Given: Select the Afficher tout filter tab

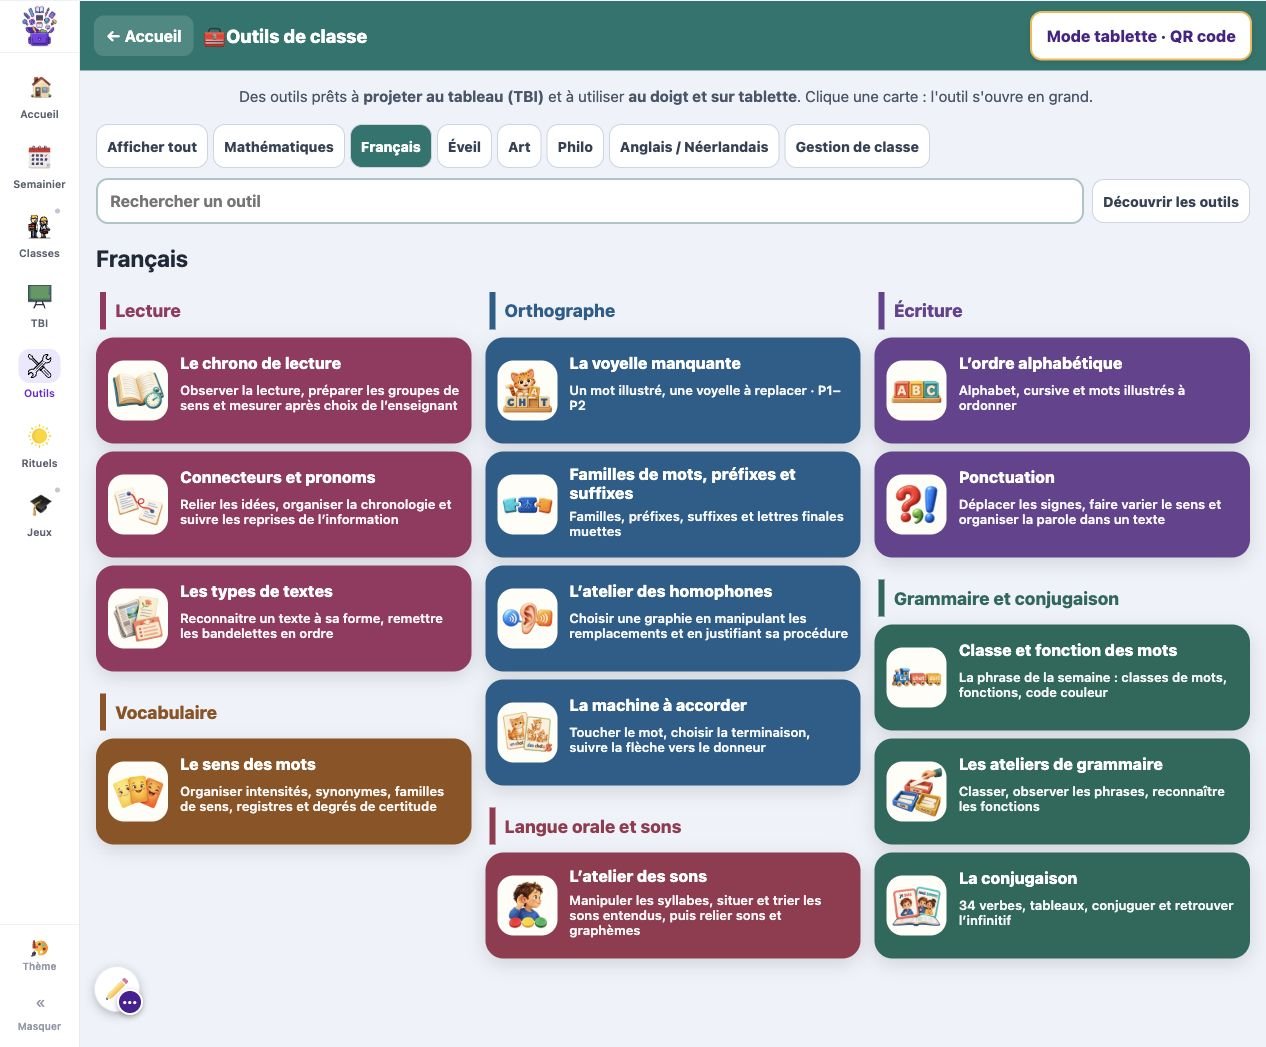Looking at the screenshot, I should (x=152, y=146).
